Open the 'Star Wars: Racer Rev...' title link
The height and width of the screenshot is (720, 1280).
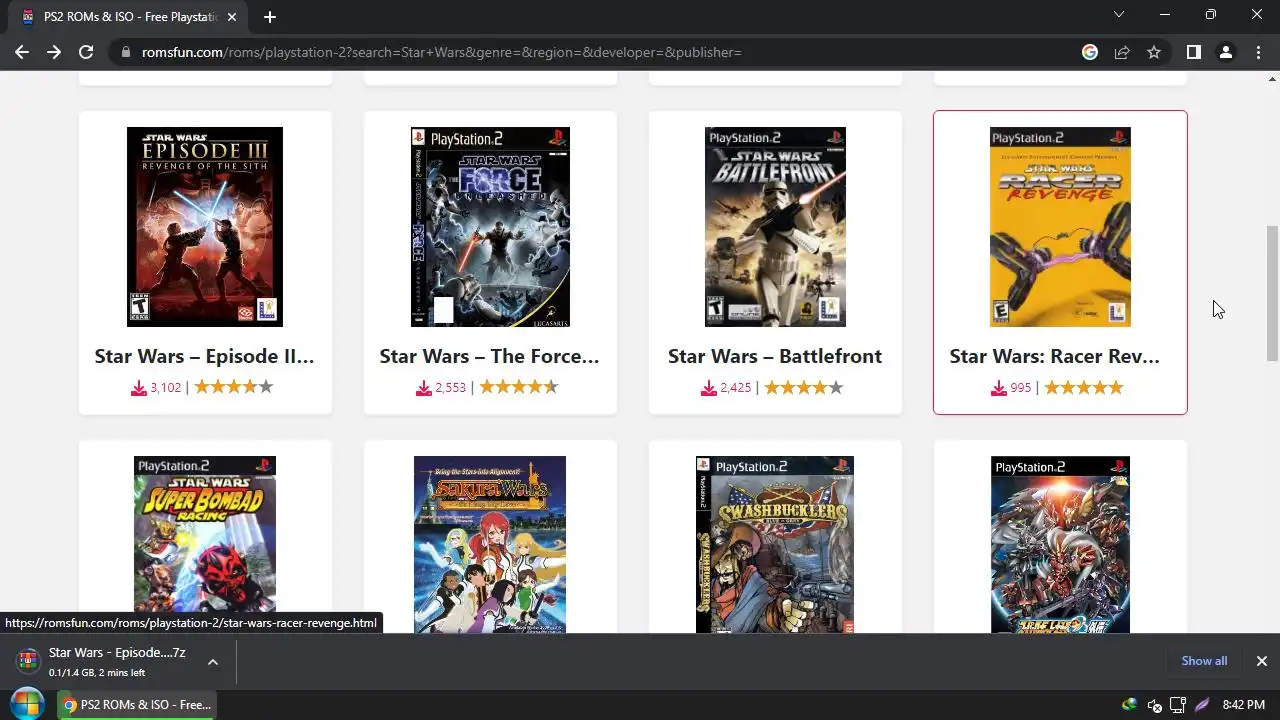click(x=1055, y=356)
